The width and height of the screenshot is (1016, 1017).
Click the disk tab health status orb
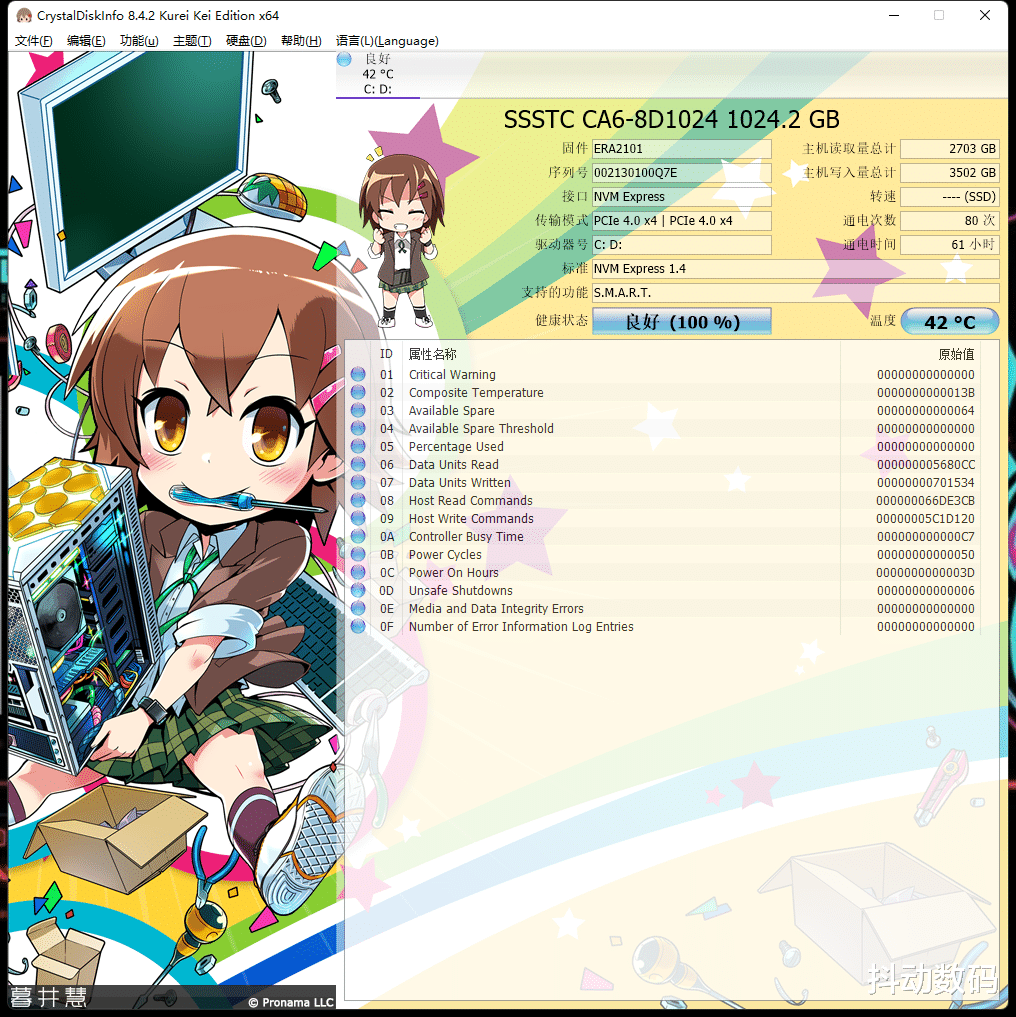point(344,60)
